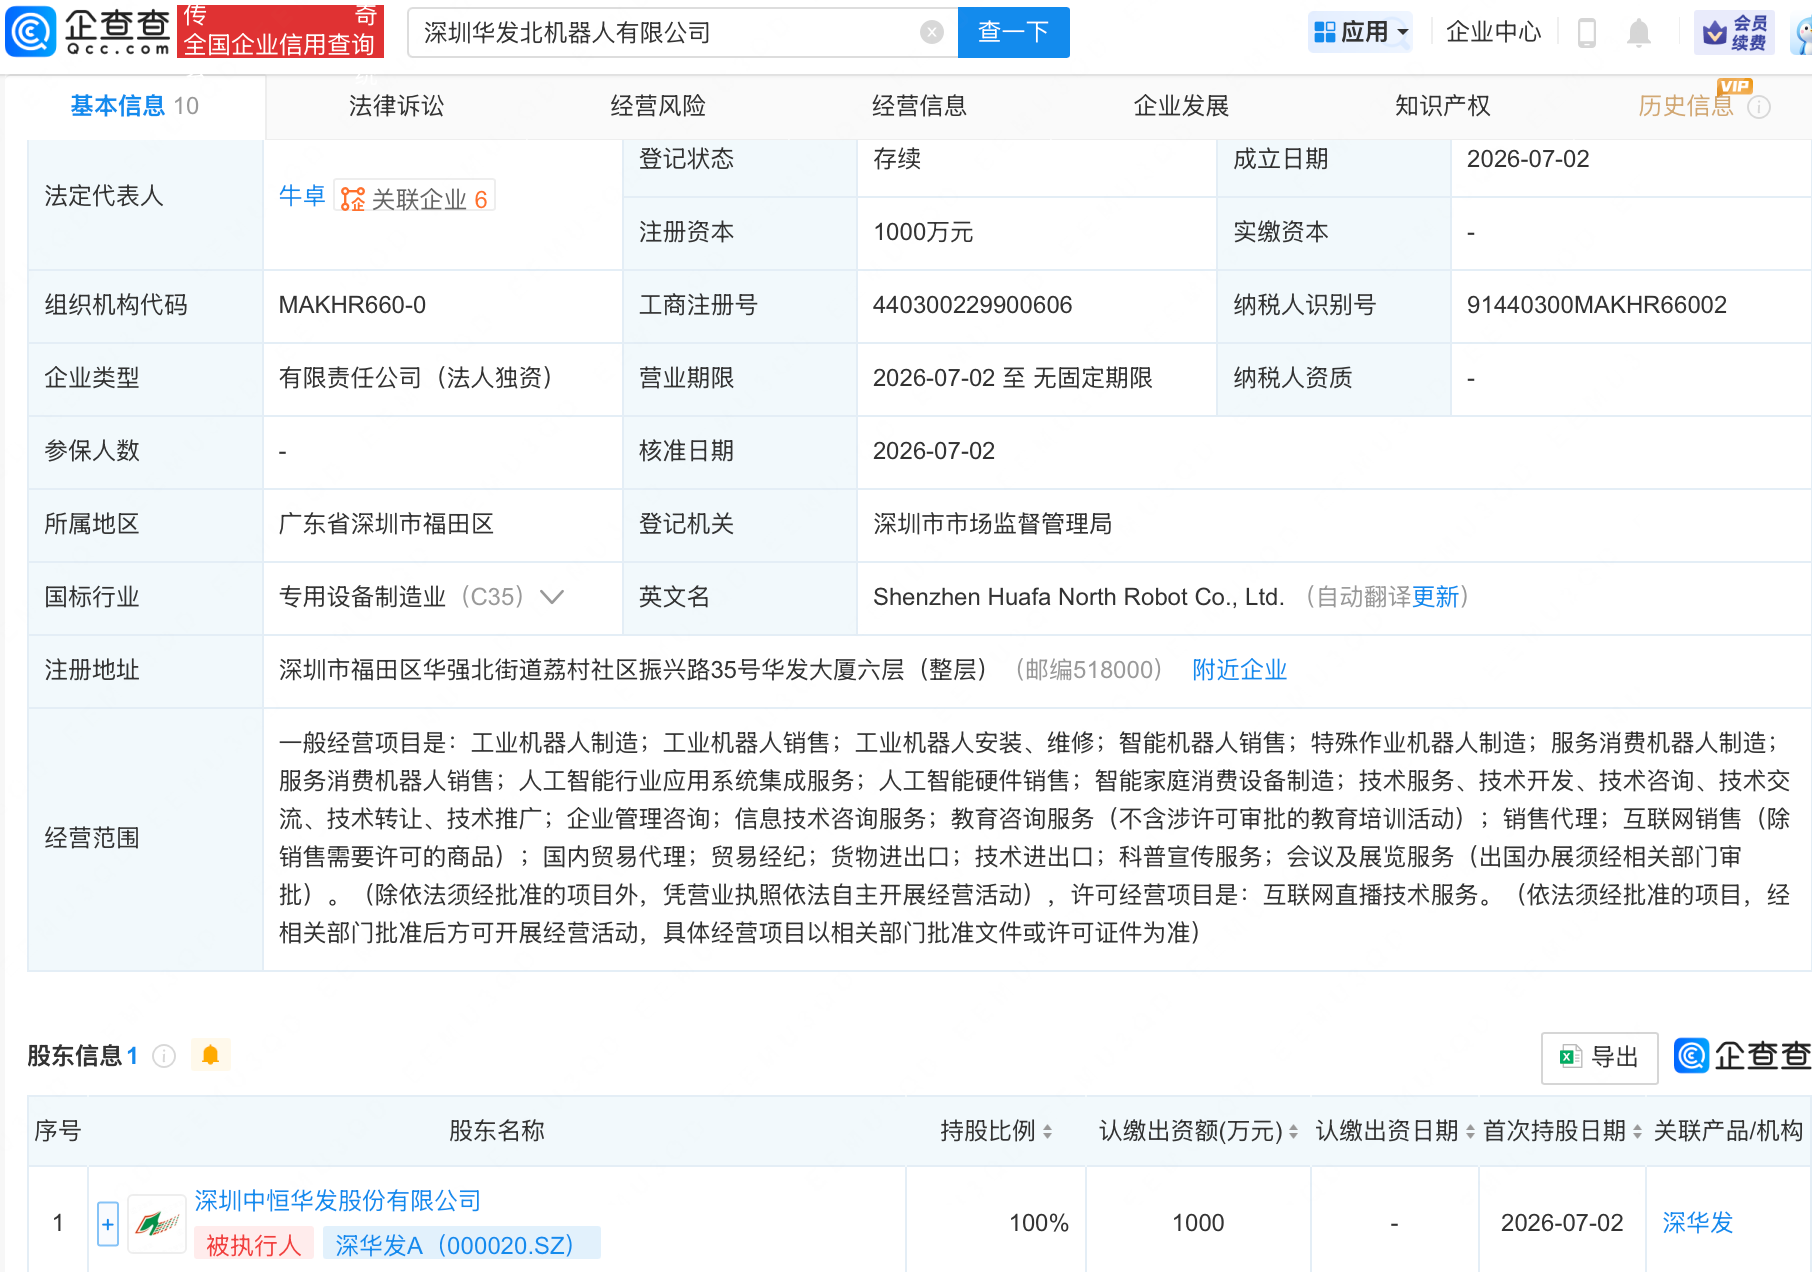
Task: Expand the 国标行业 chevron
Action: pos(552,597)
